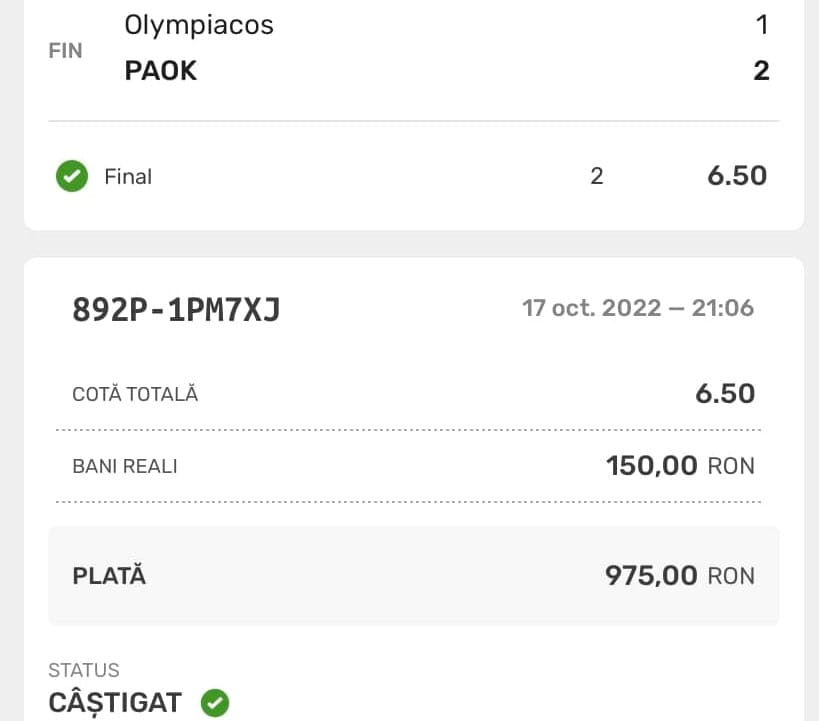Screen dimensions: 819x721
Task: Click the BANI REALI label
Action: pos(125,466)
